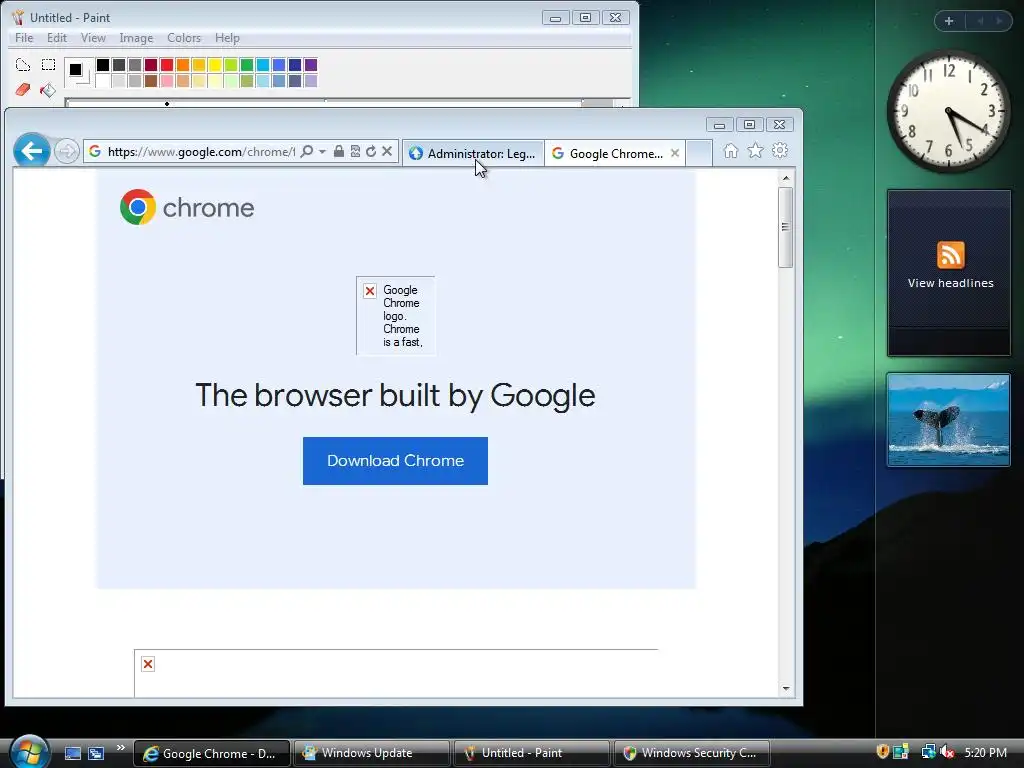Pick the yellow color swatch in Paint

pyautogui.click(x=215, y=65)
